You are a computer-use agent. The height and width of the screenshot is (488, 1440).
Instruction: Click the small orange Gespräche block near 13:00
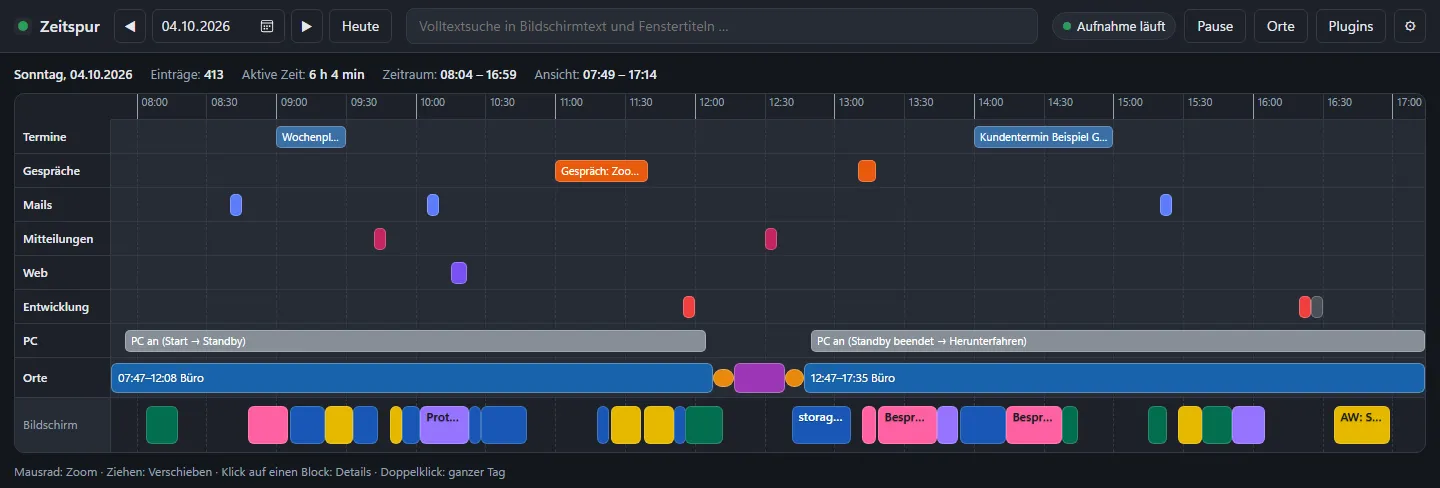(867, 171)
